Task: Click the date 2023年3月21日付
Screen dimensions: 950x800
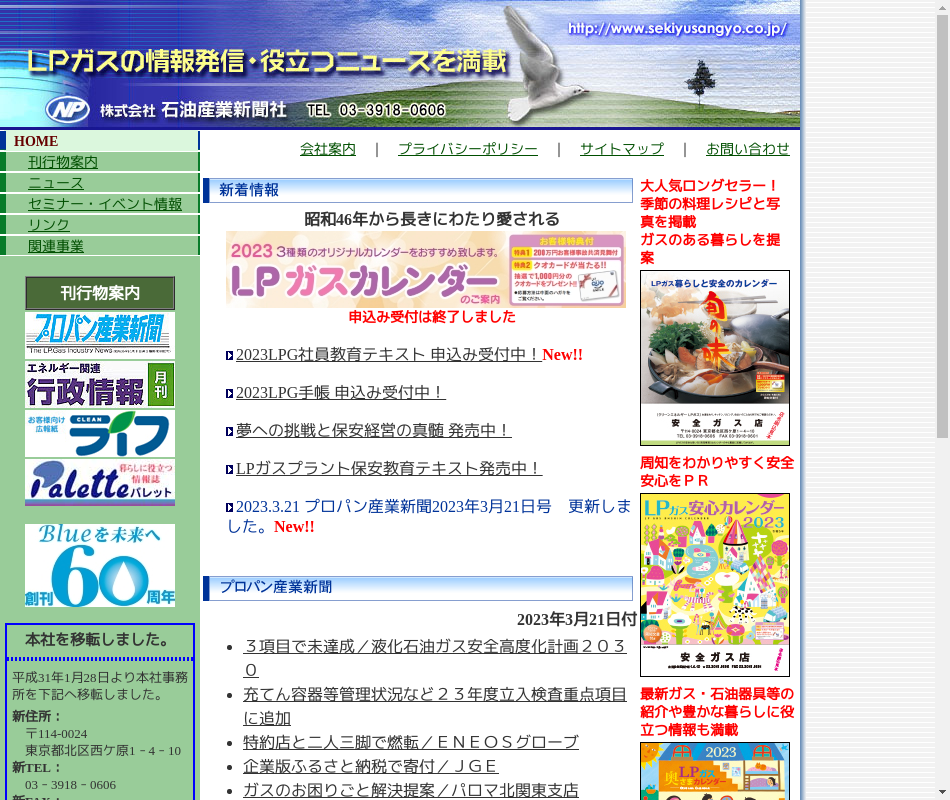Action: (576, 619)
